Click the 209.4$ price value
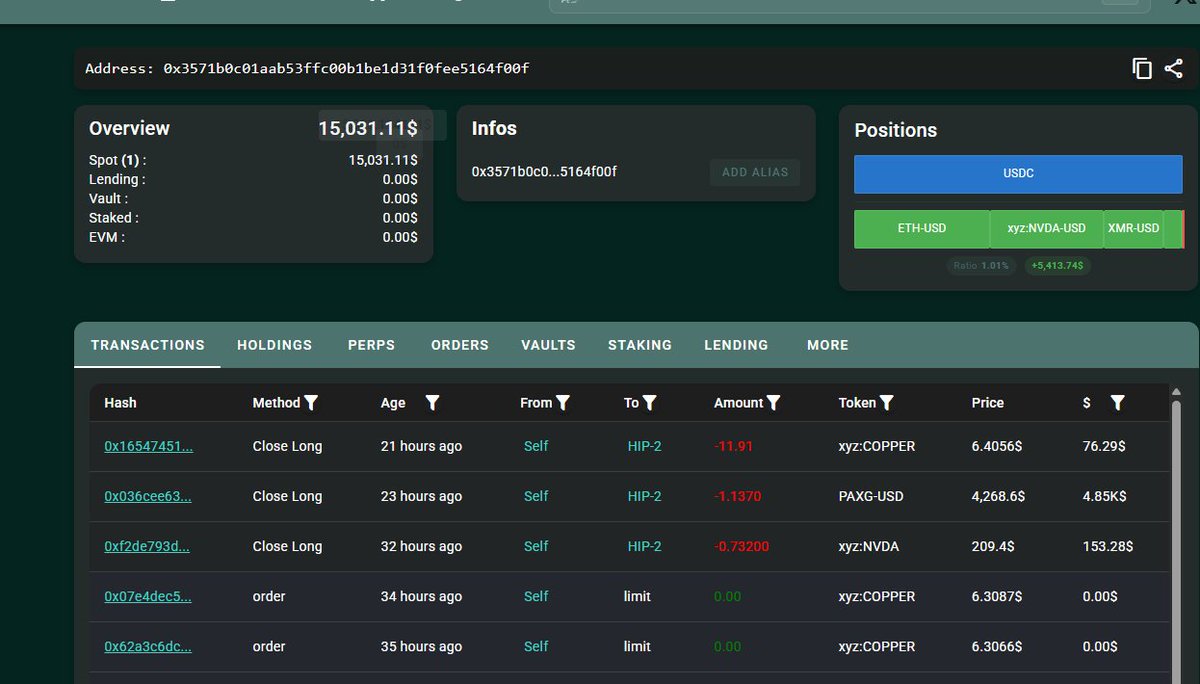The height and width of the screenshot is (684, 1200). pyautogui.click(x=993, y=546)
